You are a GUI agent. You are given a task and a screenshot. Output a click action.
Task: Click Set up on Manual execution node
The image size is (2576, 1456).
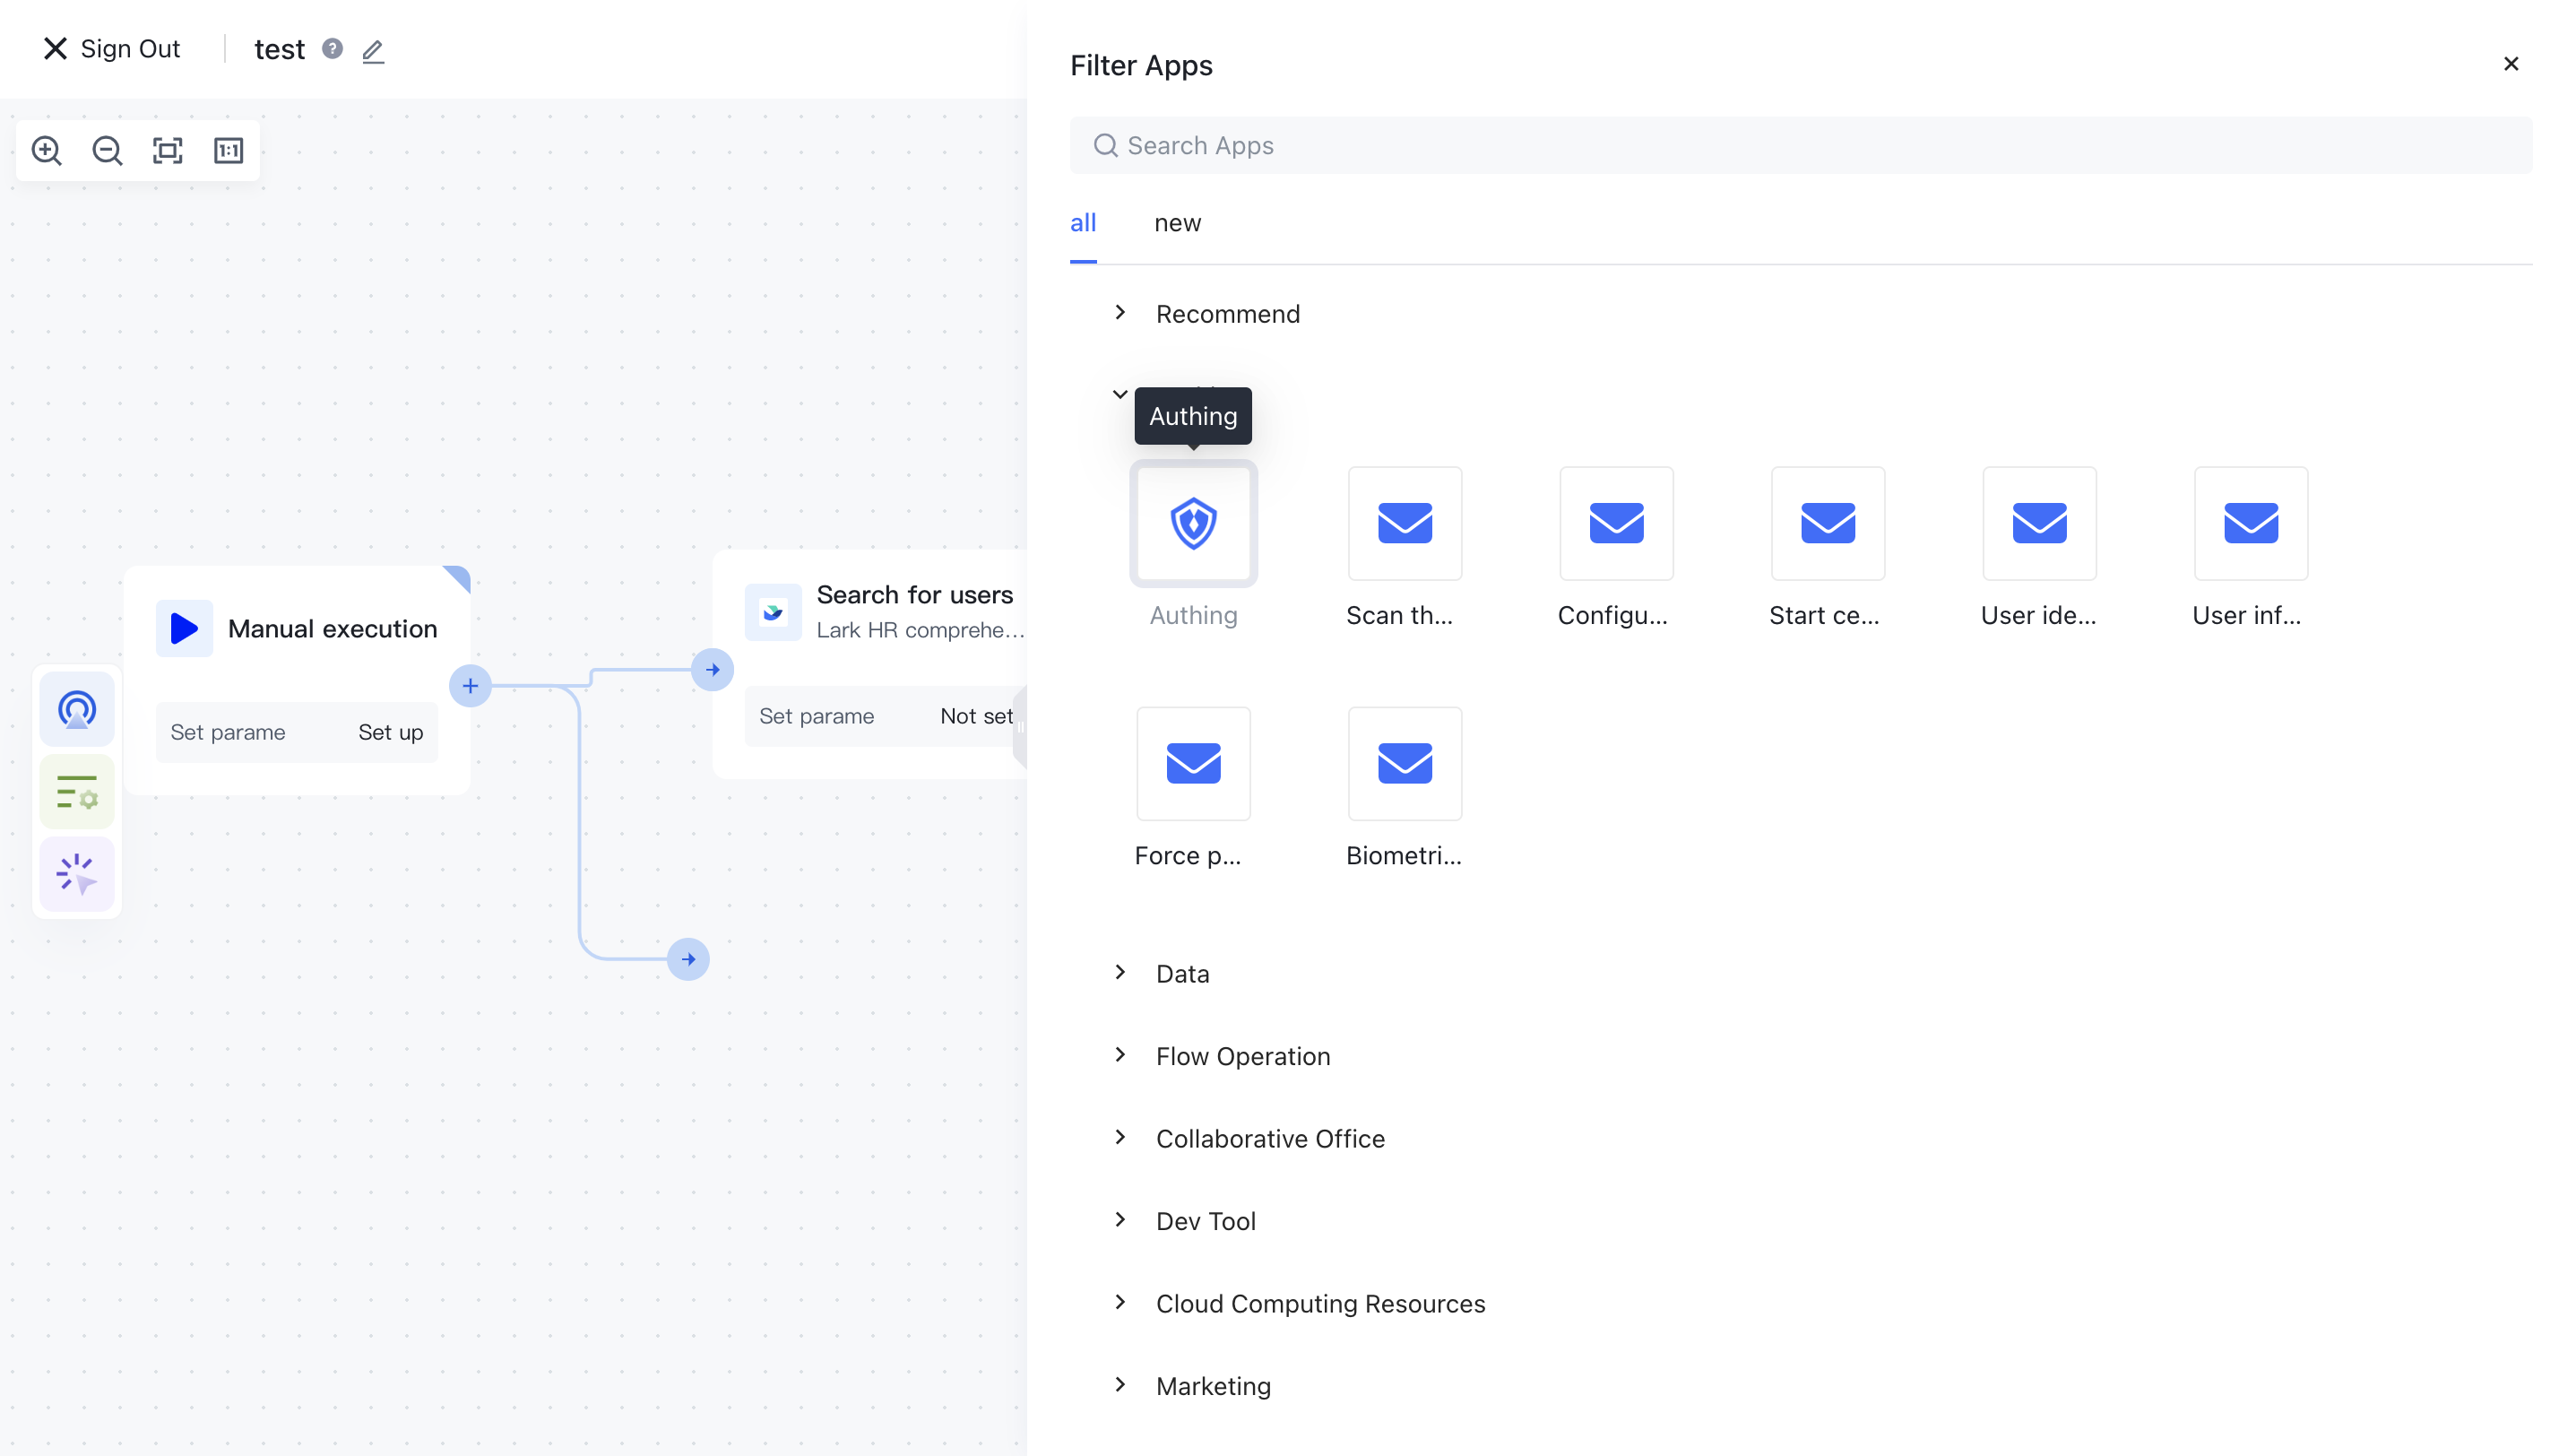pos(390,732)
